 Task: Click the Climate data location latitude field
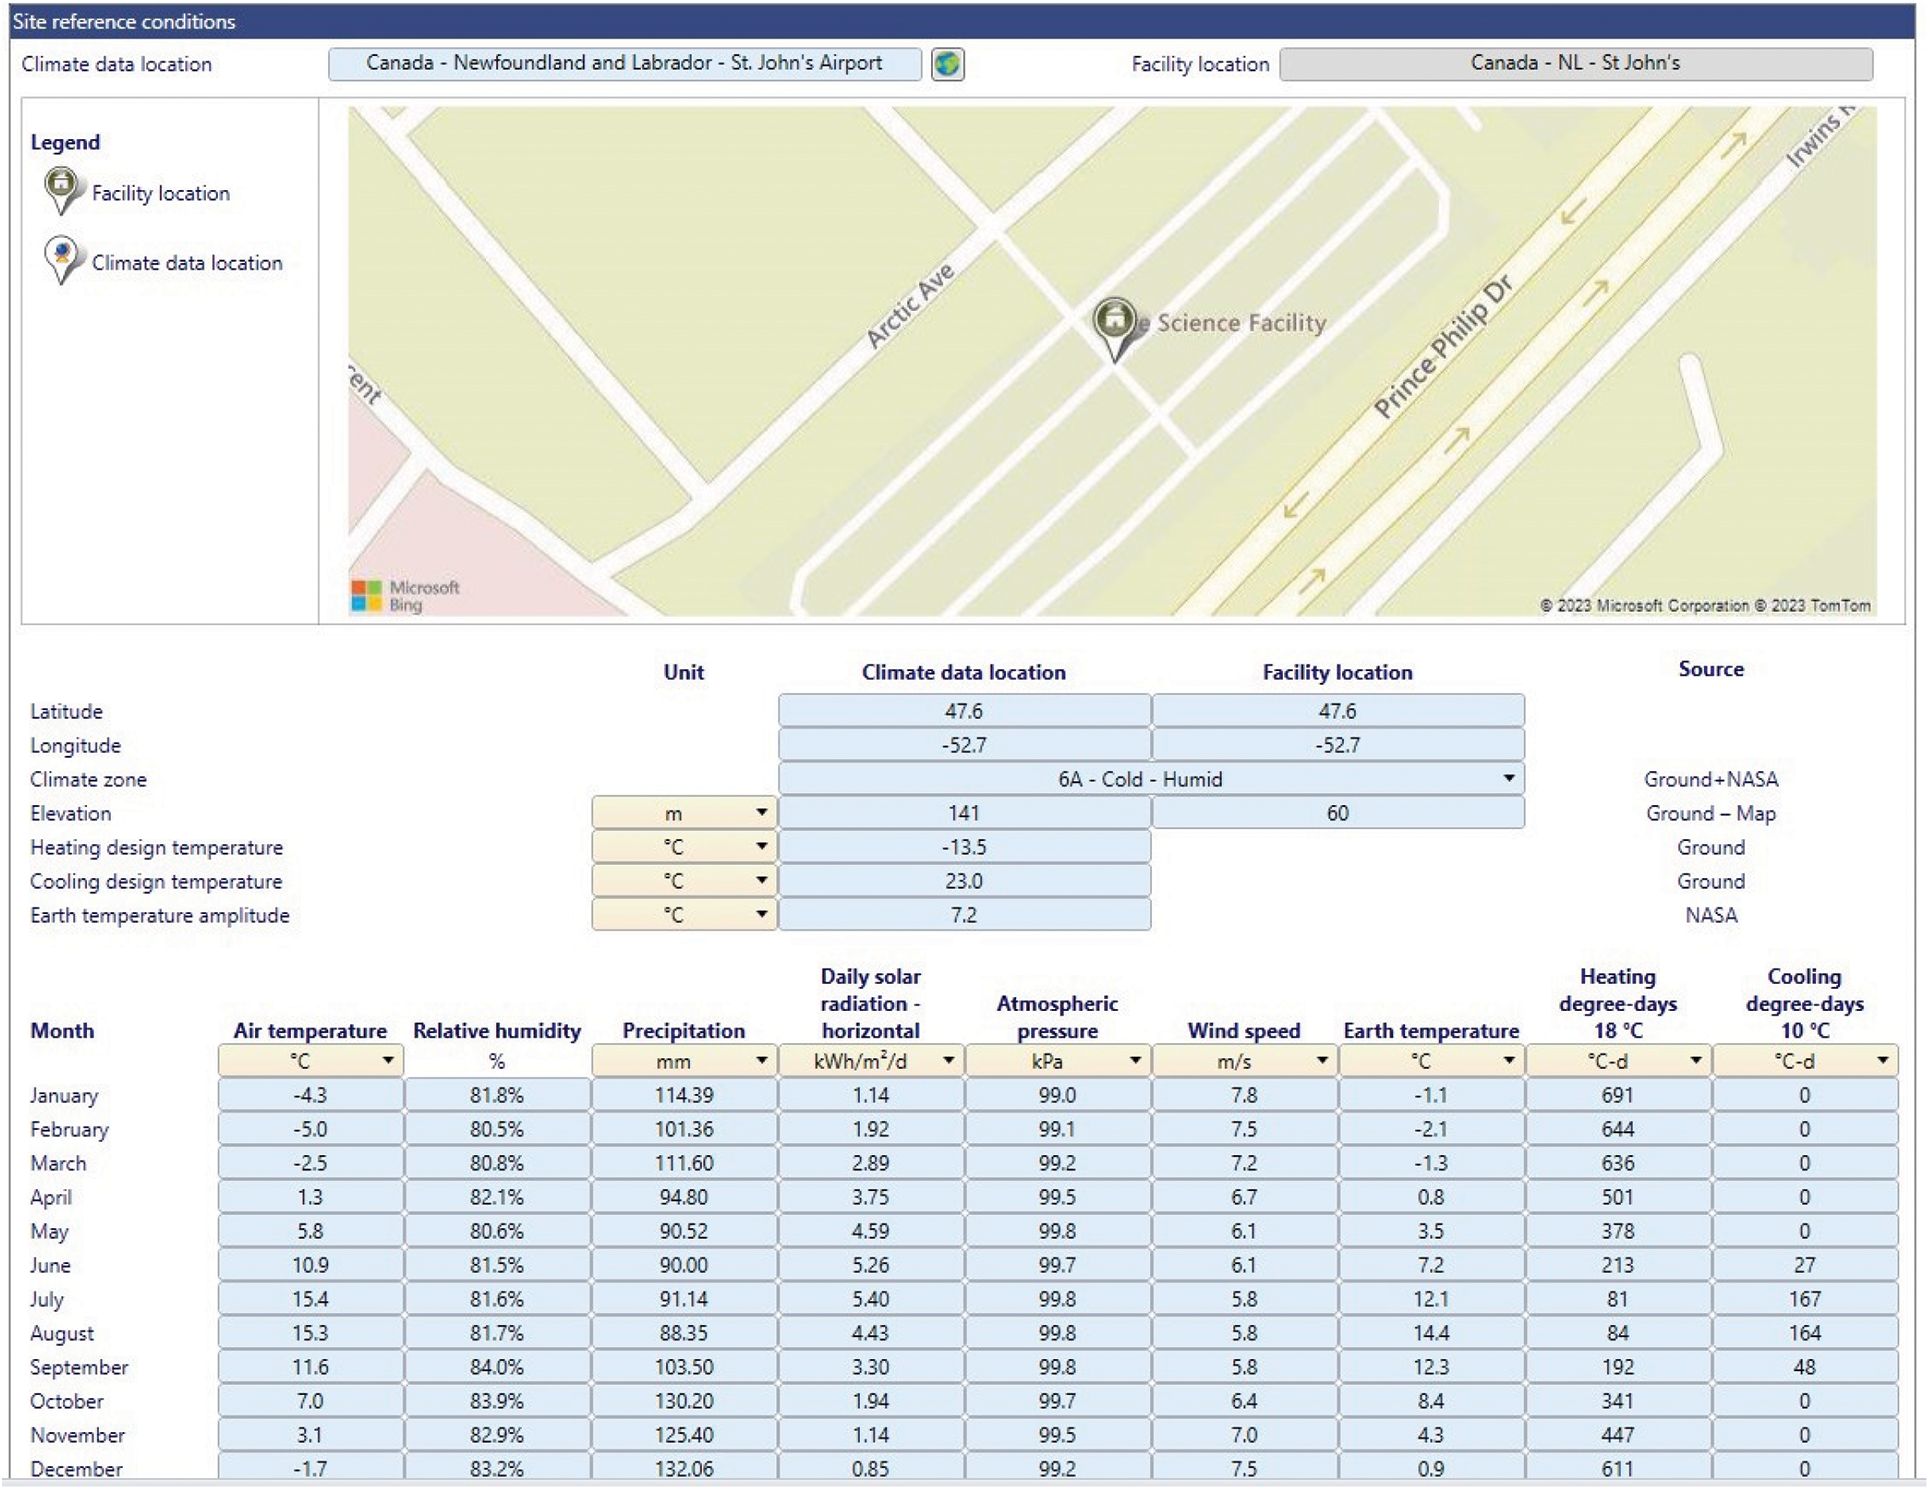pyautogui.click(x=963, y=711)
